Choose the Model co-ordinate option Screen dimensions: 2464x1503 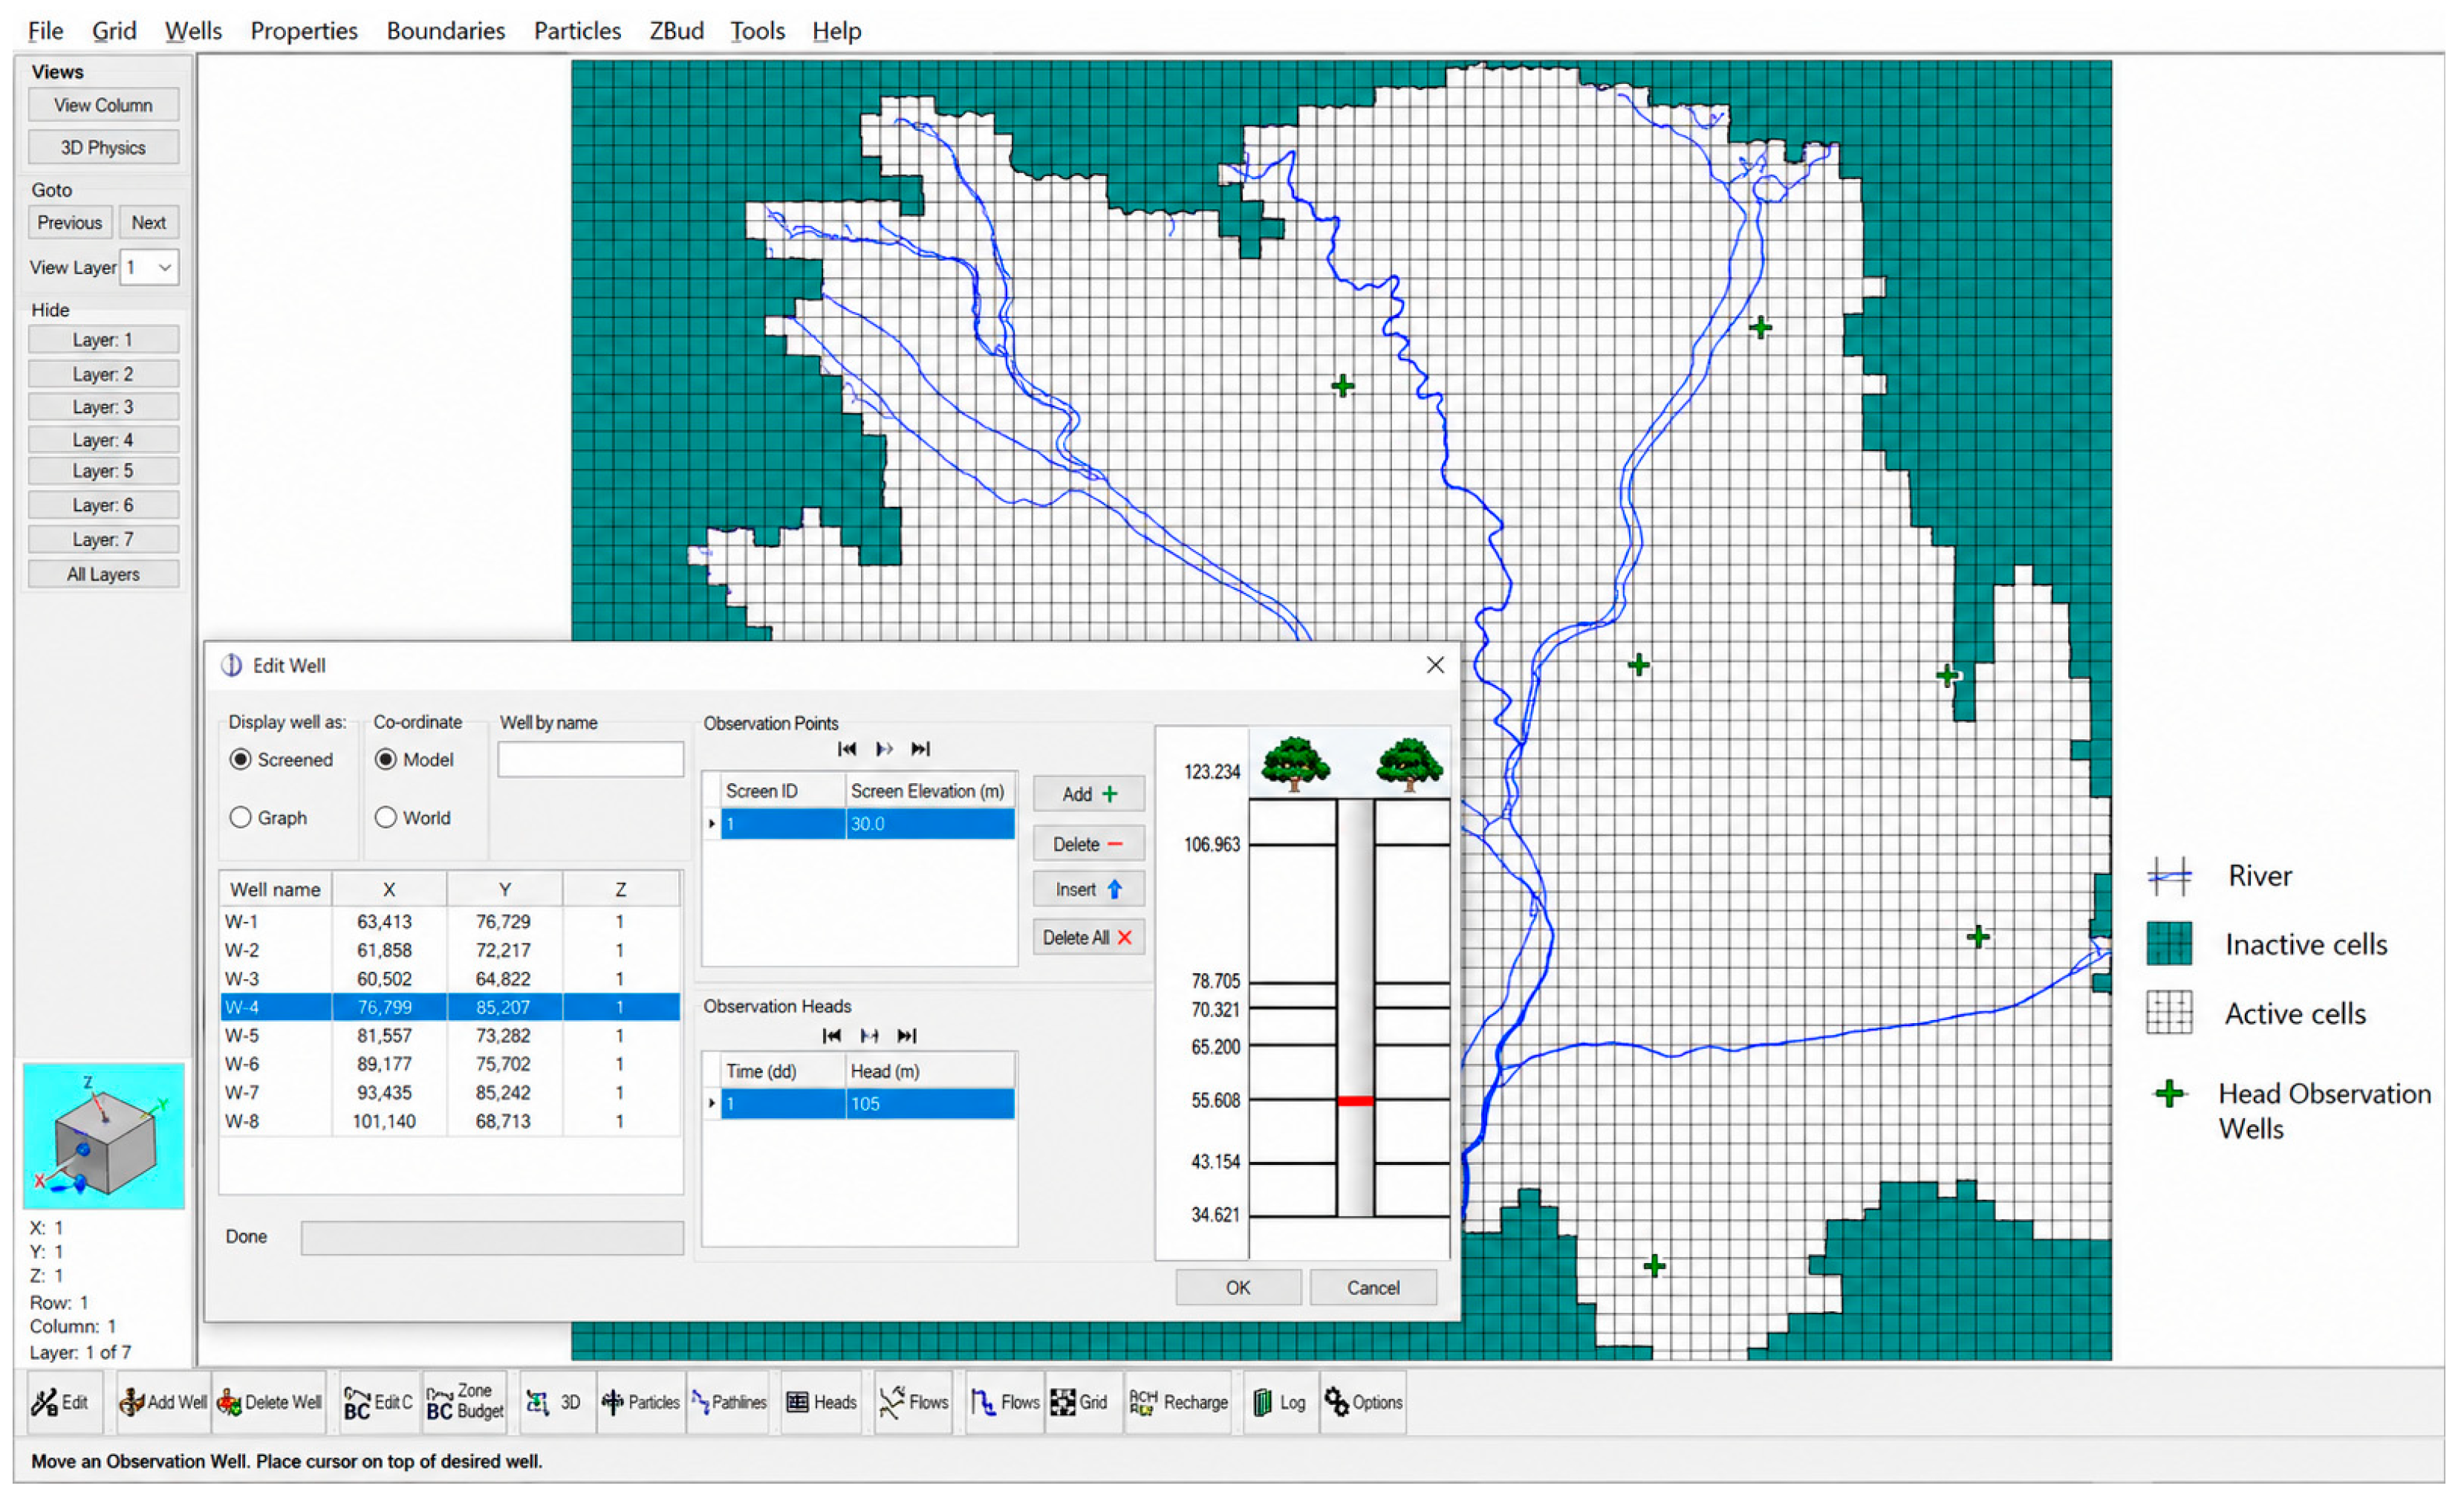385,759
